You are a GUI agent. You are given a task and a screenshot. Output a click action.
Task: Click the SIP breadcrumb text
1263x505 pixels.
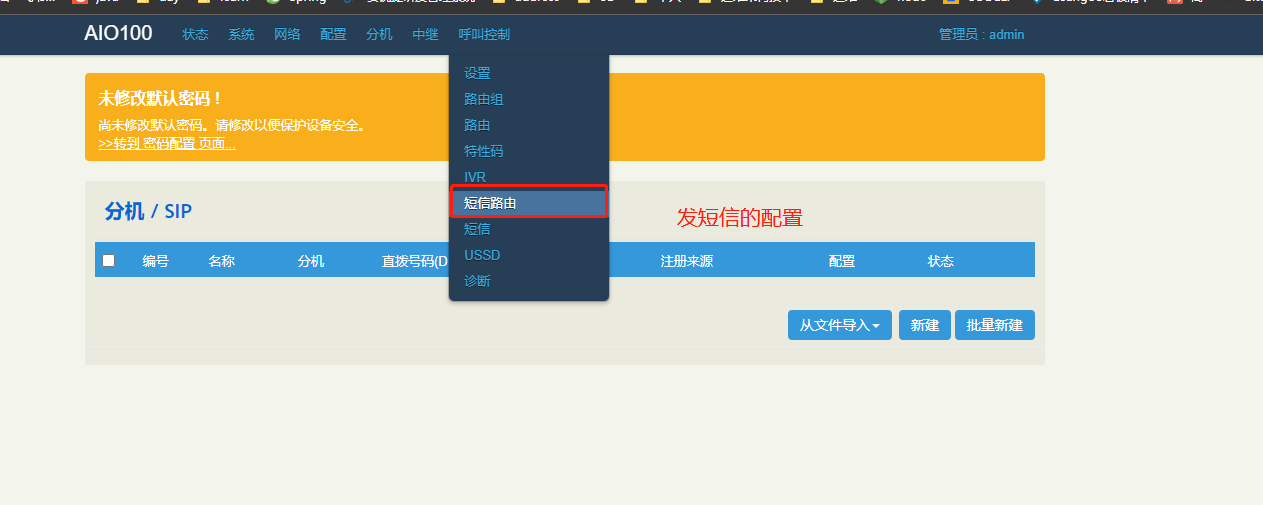[x=178, y=211]
